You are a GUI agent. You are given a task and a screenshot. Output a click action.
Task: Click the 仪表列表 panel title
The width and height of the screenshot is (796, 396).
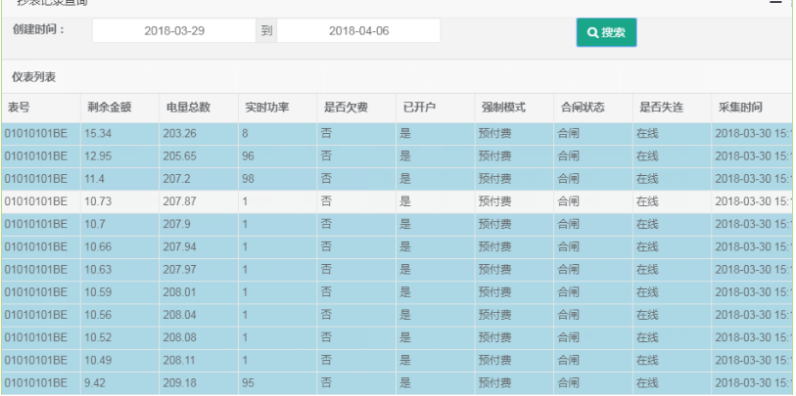tap(34, 77)
